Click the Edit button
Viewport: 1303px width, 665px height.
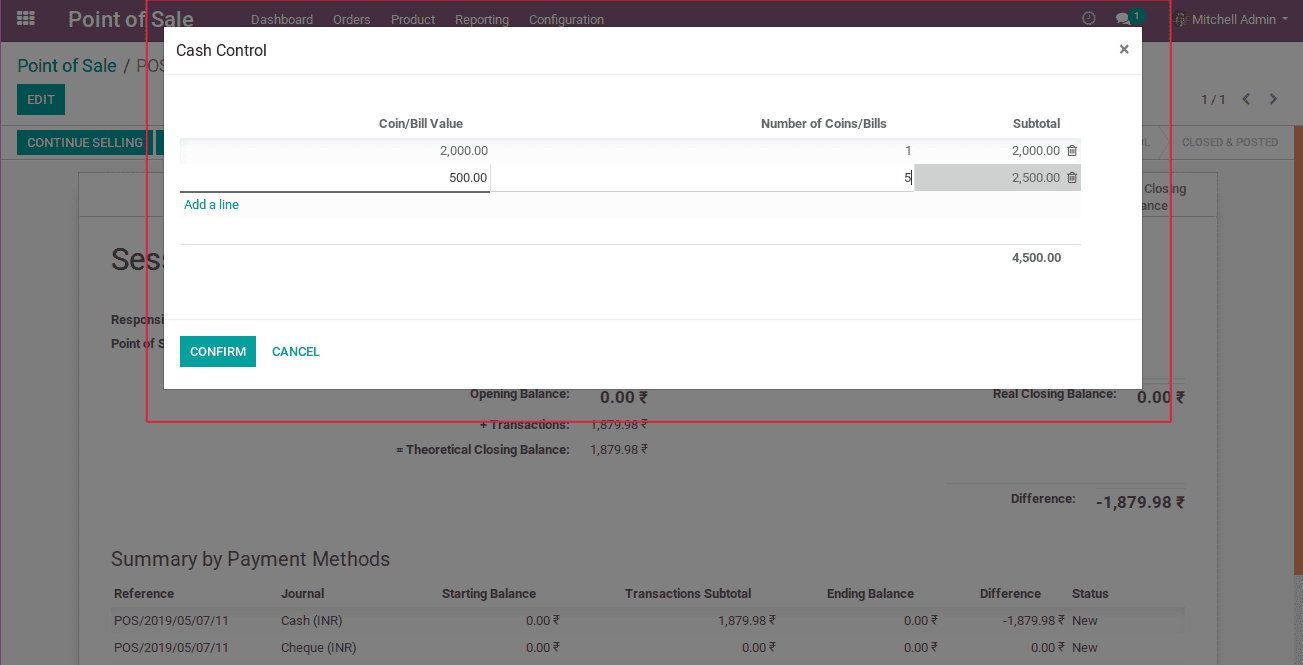[x=41, y=100]
